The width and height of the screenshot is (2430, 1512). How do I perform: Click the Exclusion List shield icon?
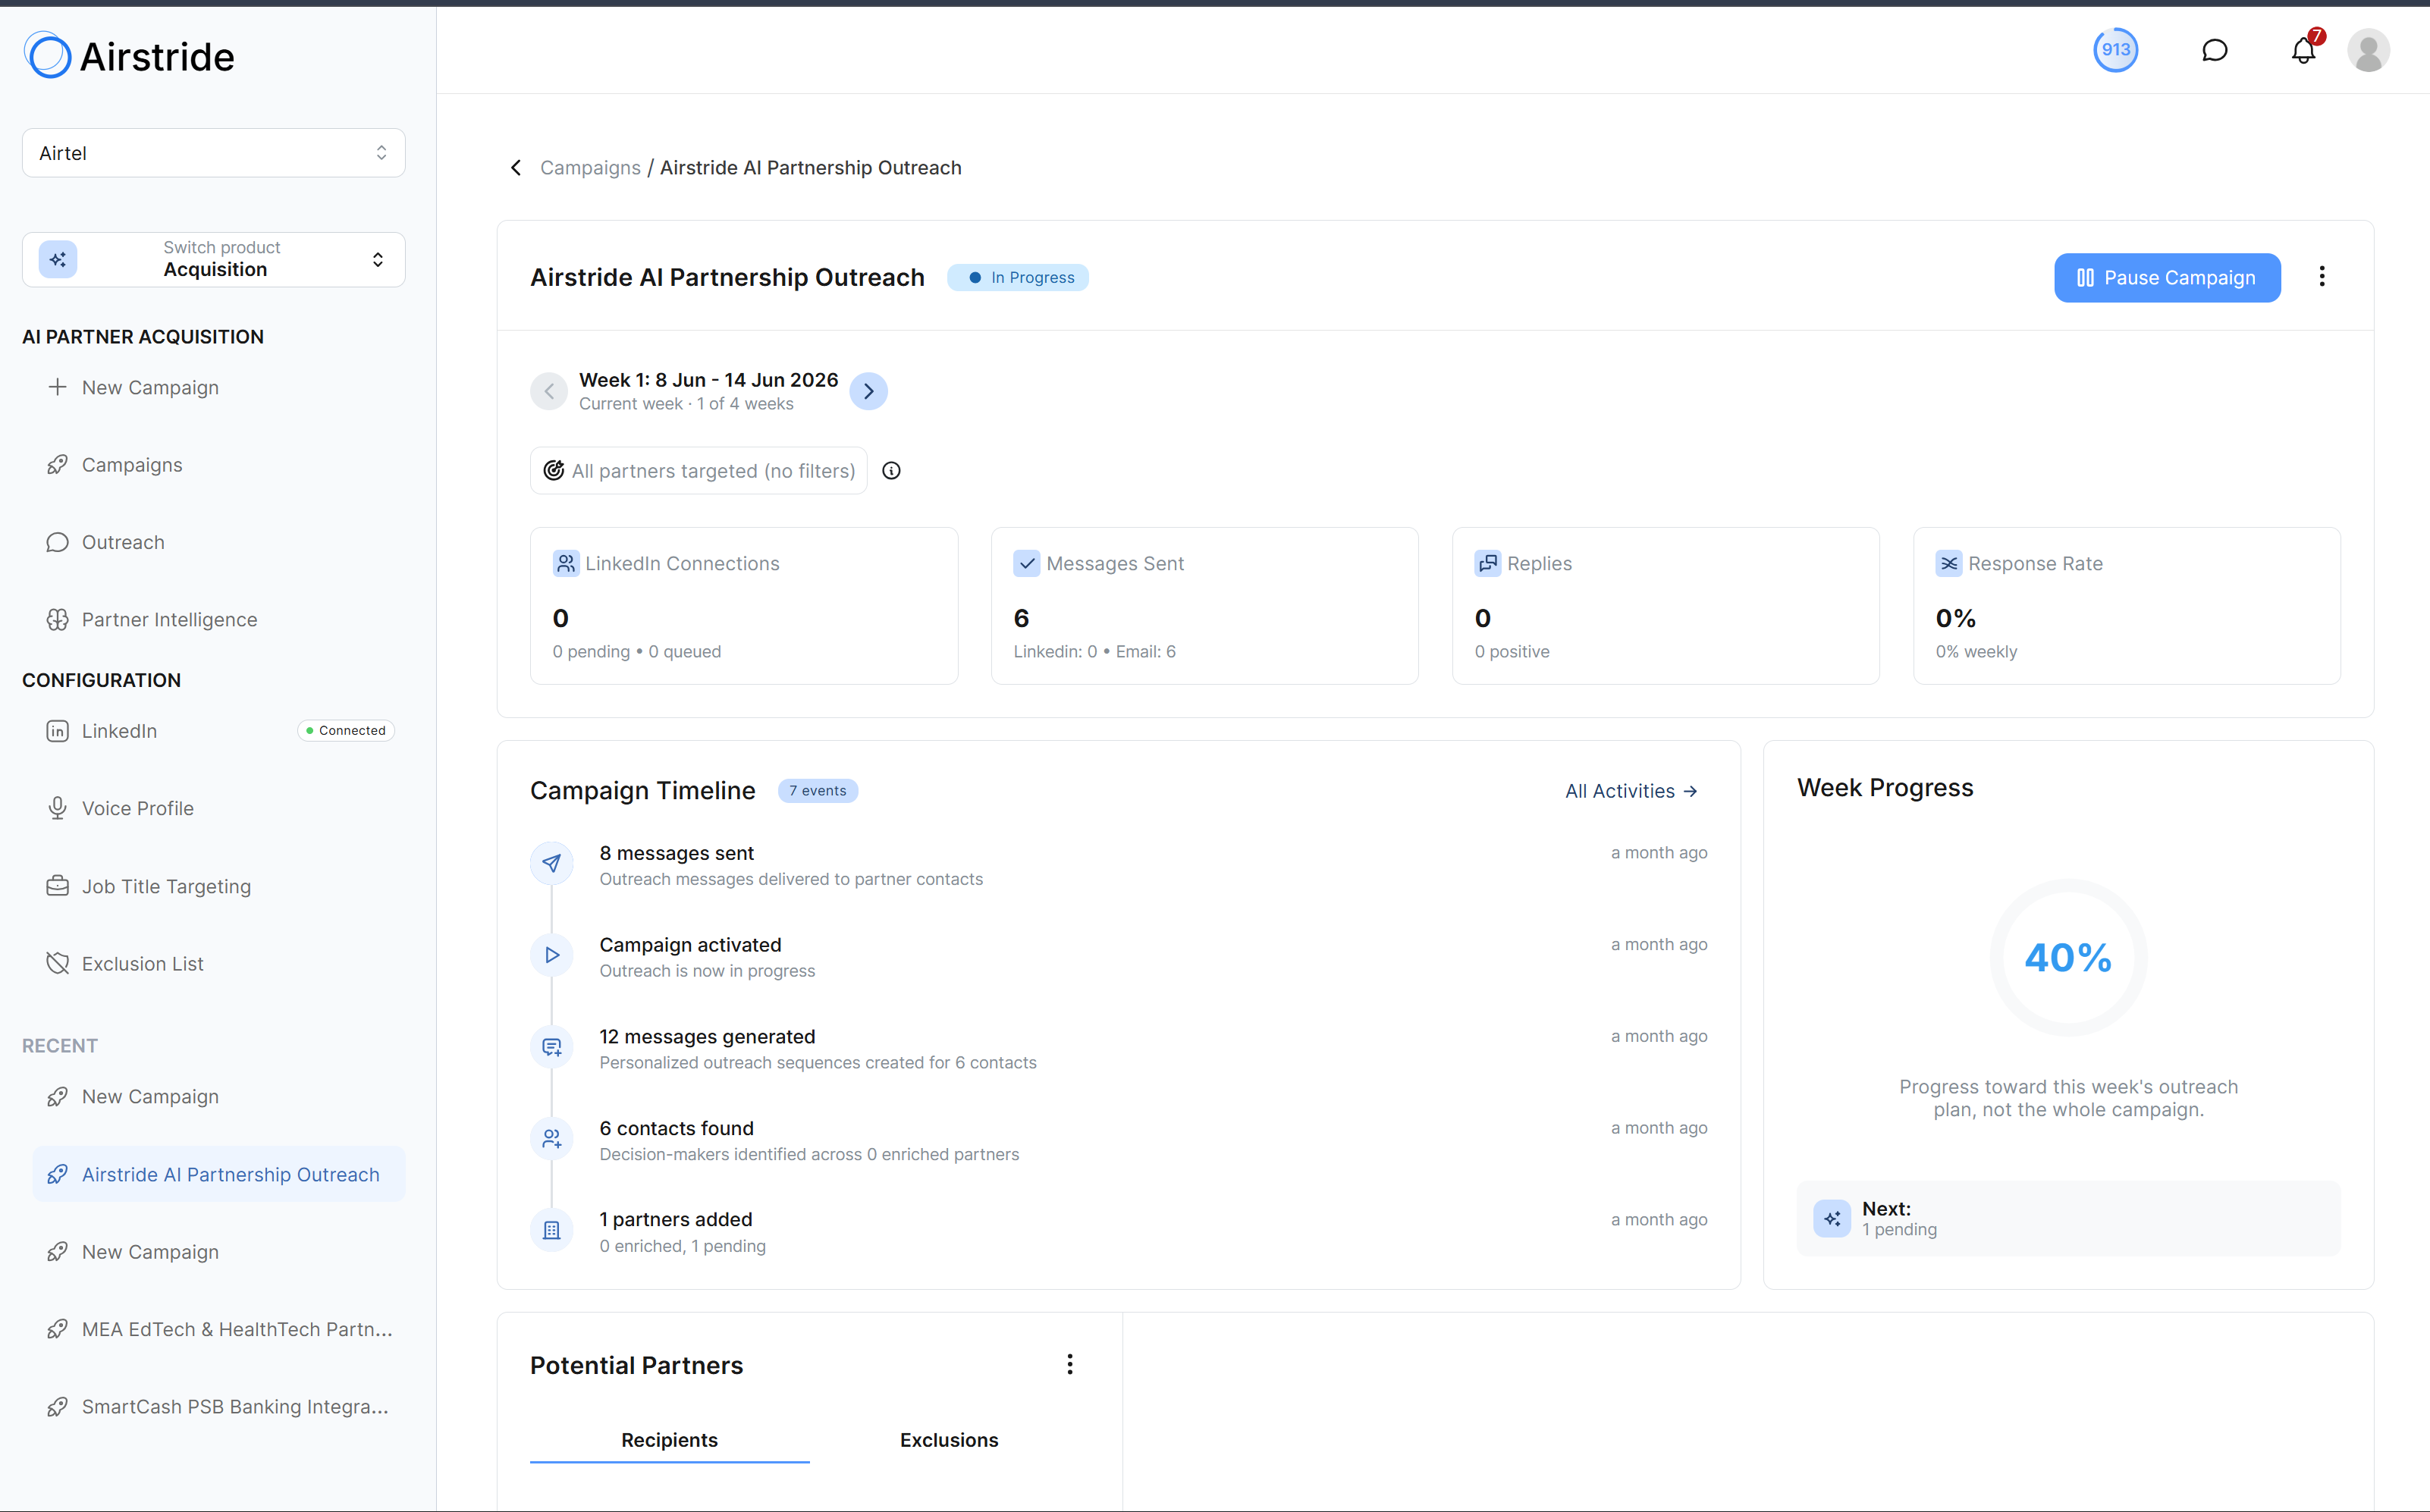(x=58, y=964)
